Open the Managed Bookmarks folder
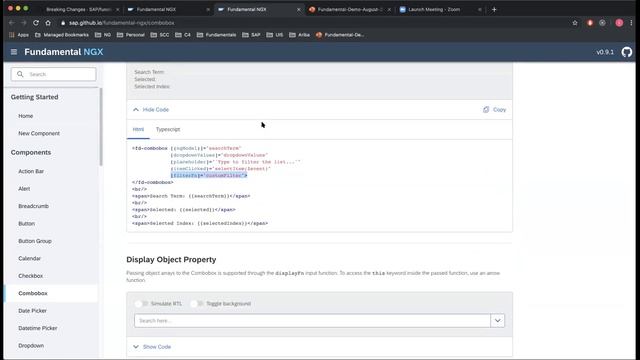 click(62, 35)
